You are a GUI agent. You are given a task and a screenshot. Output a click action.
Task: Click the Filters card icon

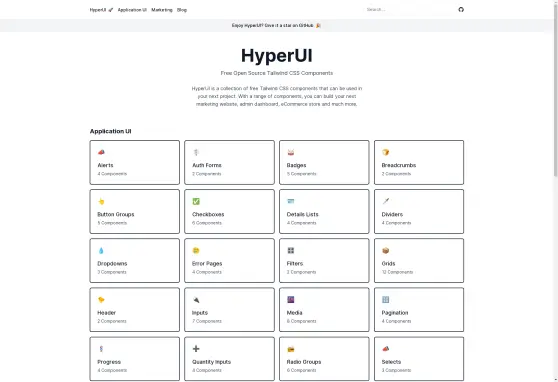click(291, 251)
